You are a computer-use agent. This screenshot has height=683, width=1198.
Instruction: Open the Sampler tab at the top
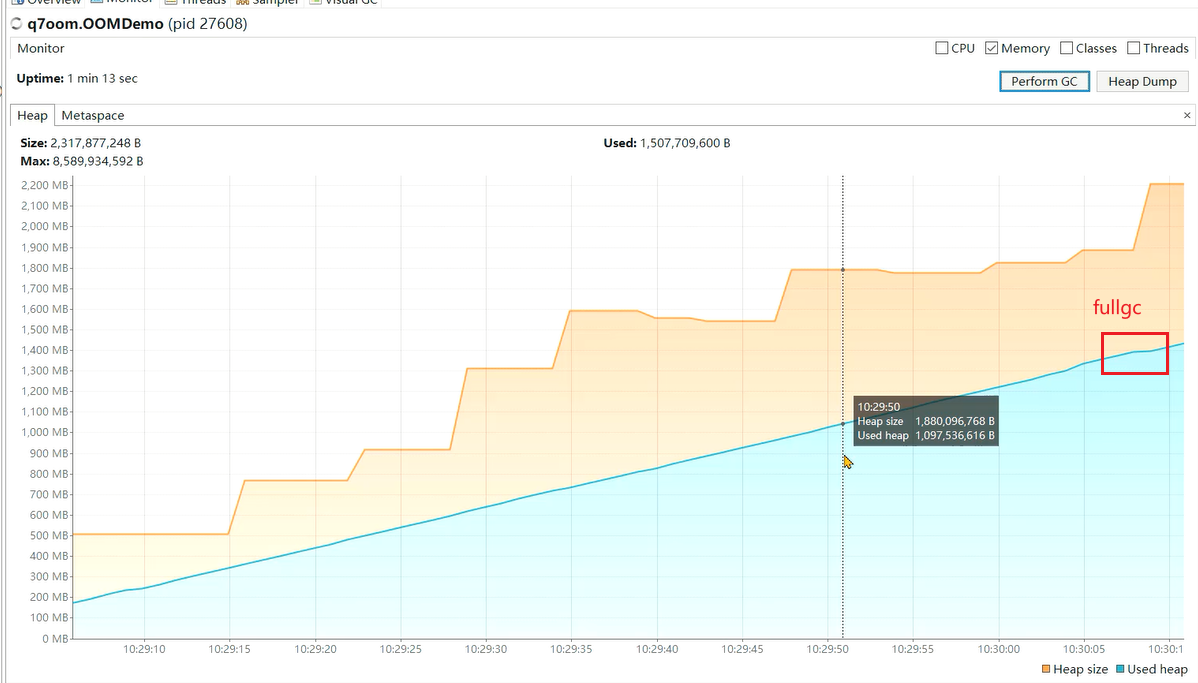(270, 2)
